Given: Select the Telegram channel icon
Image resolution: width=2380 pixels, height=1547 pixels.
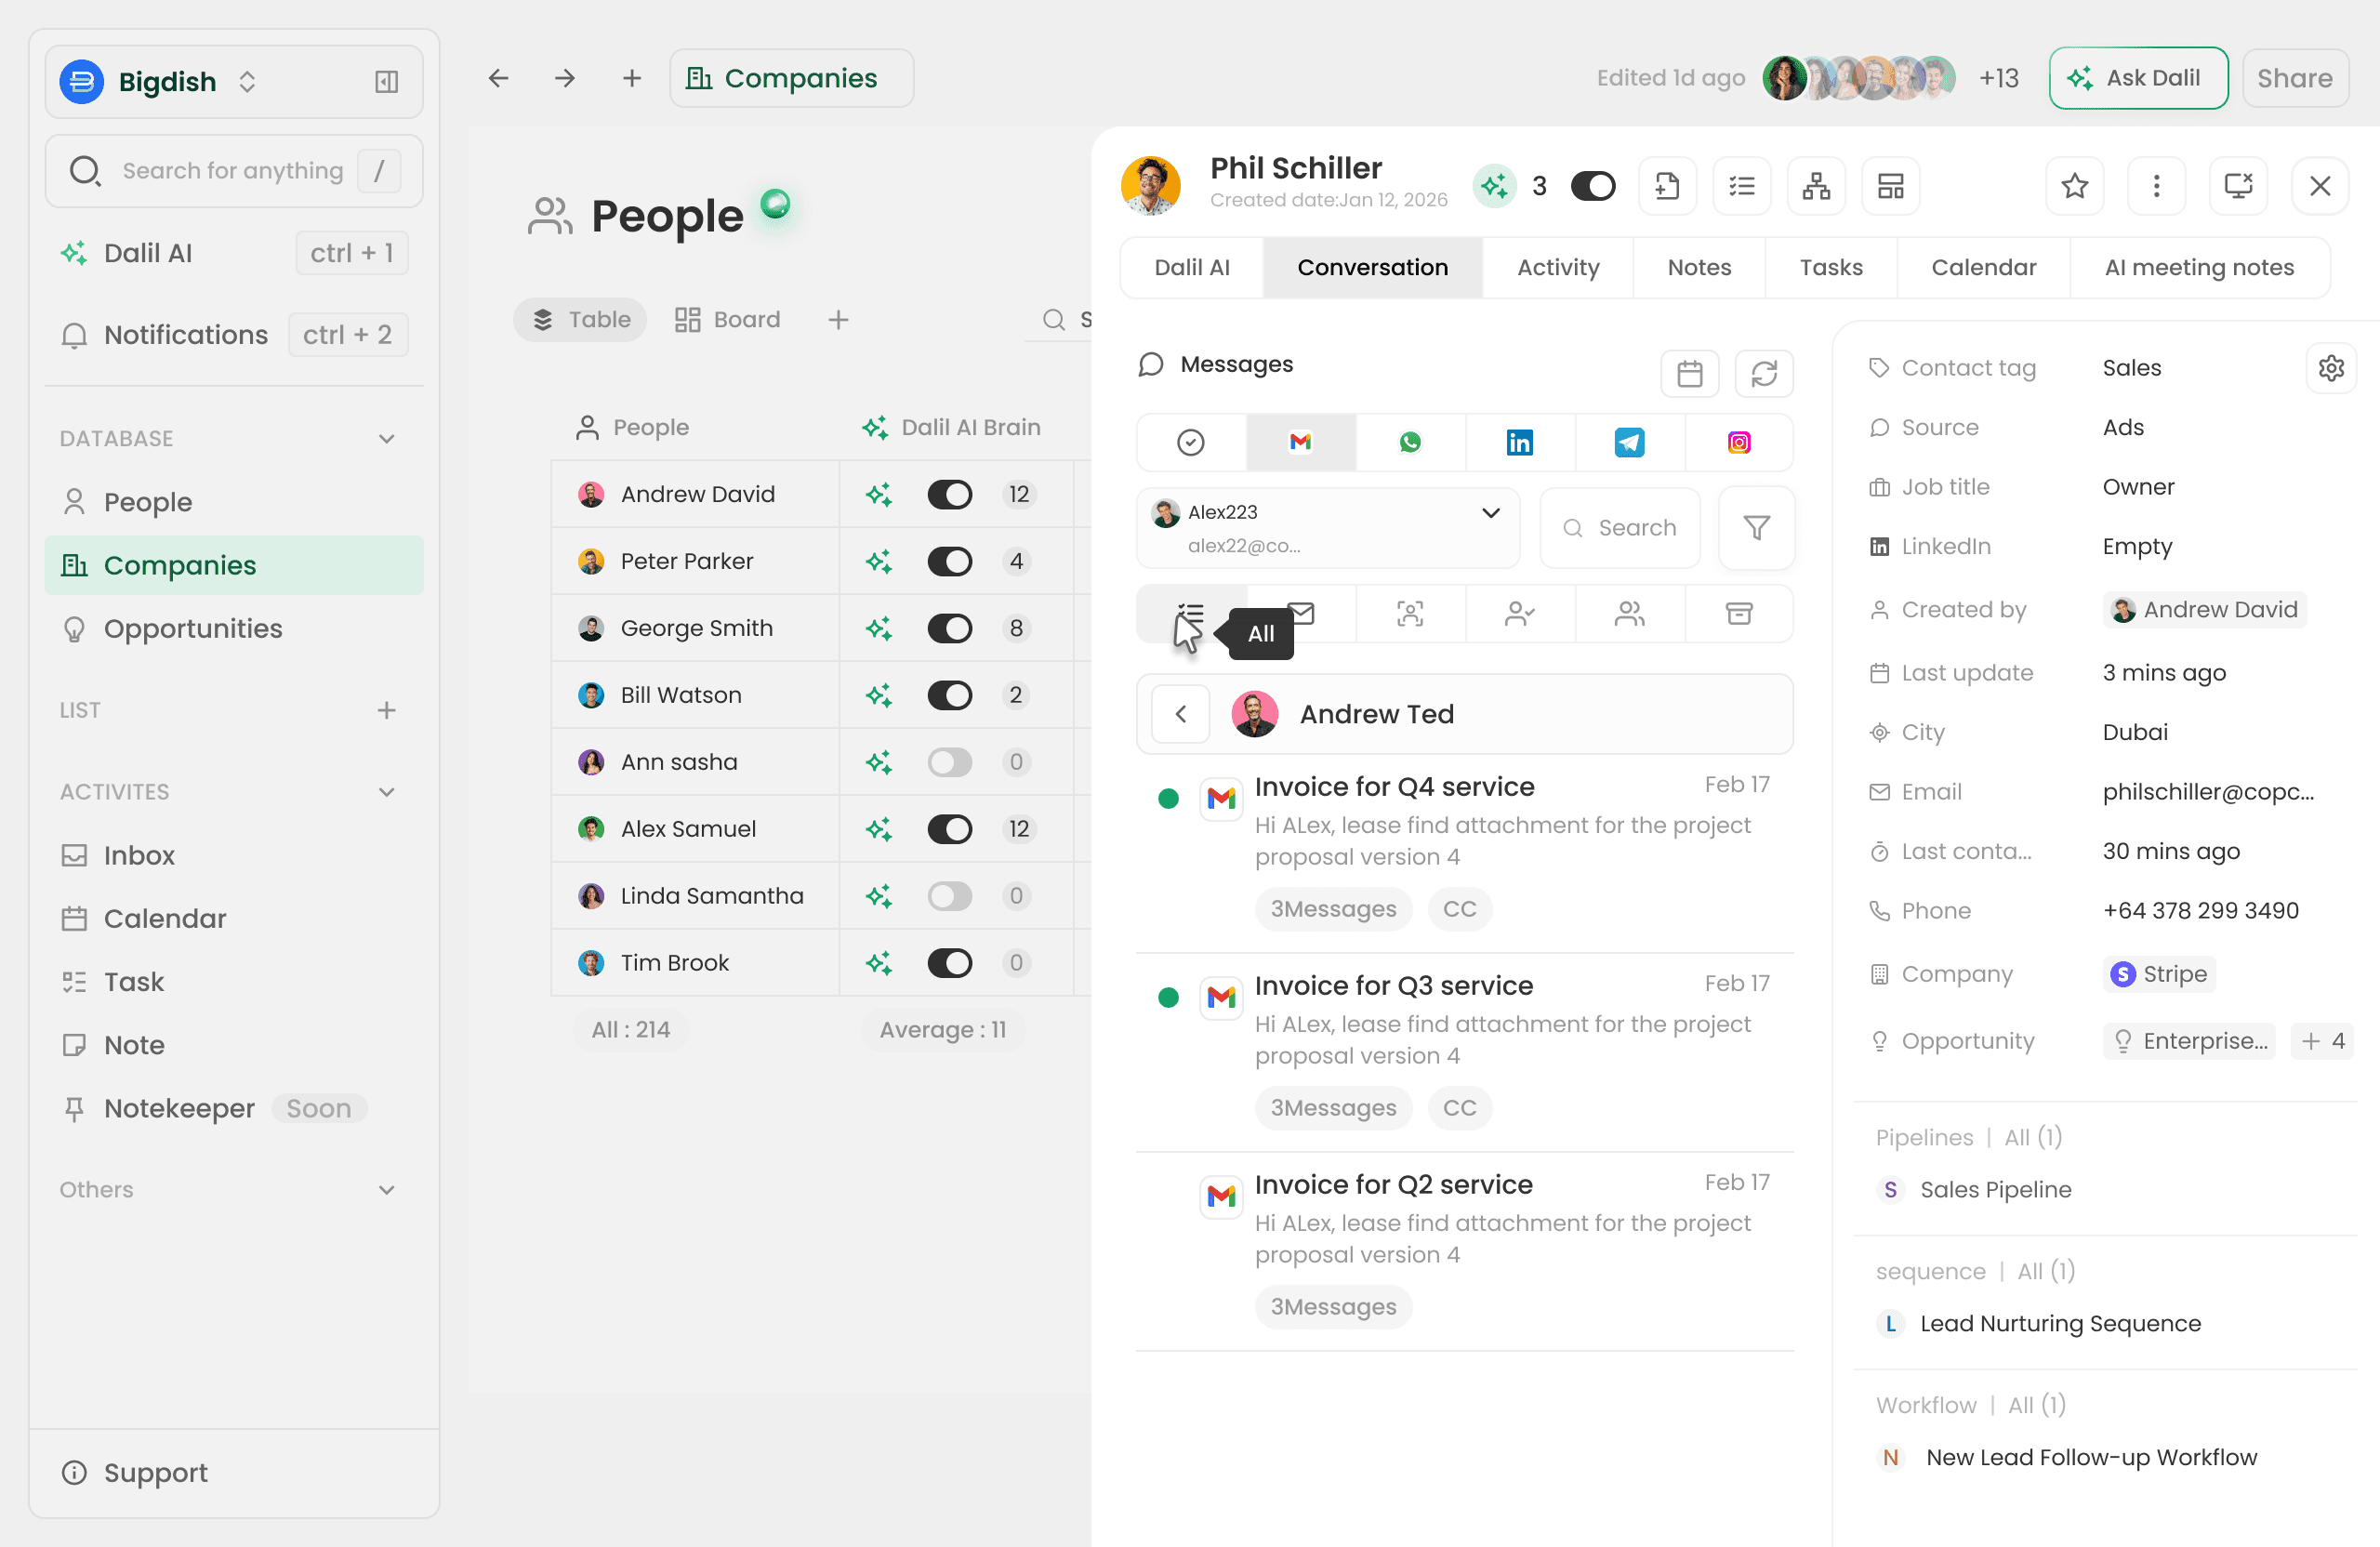Looking at the screenshot, I should [x=1629, y=442].
